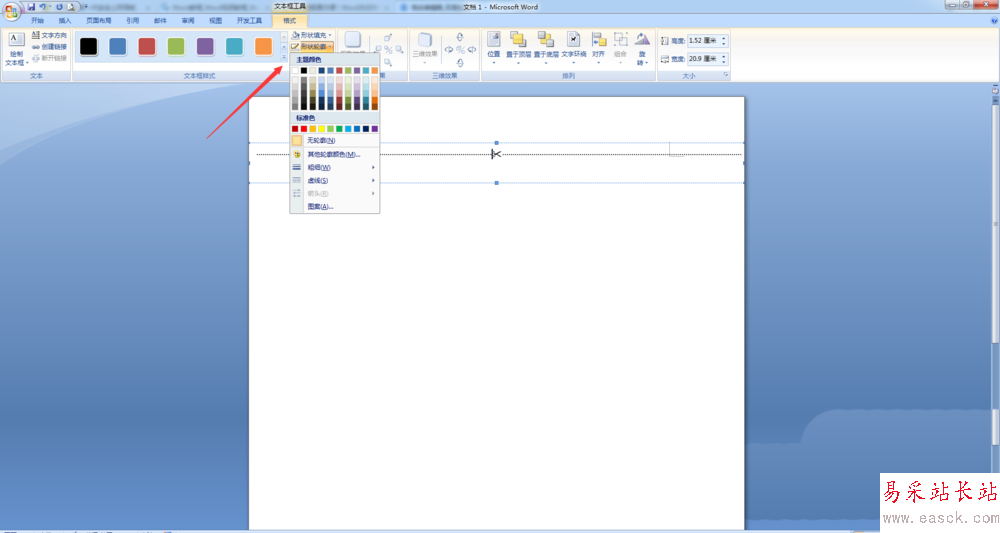Click the tilt up 3-D icon
The image size is (1000, 533).
click(460, 37)
